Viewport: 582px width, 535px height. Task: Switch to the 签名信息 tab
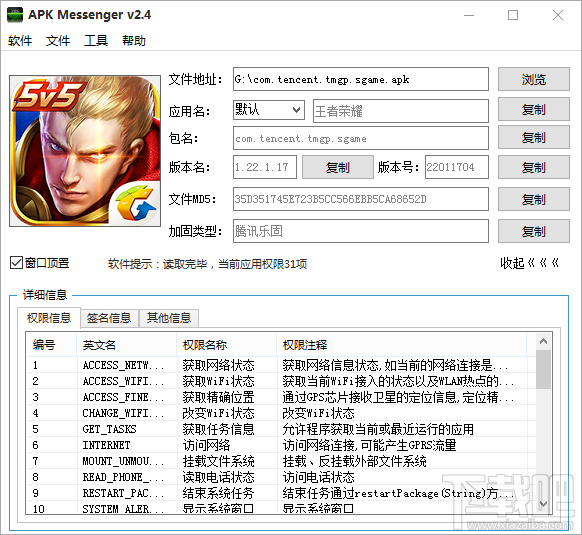[x=109, y=318]
